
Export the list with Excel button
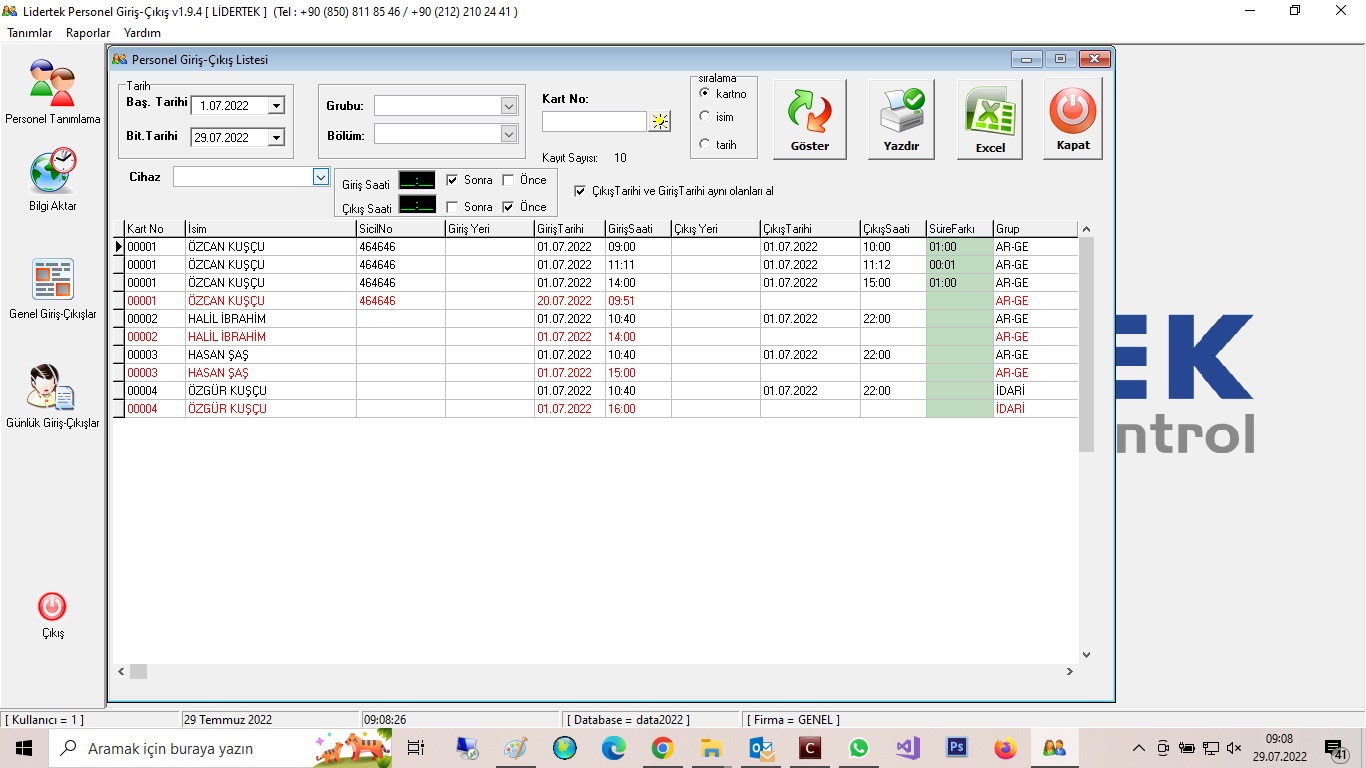(990, 119)
